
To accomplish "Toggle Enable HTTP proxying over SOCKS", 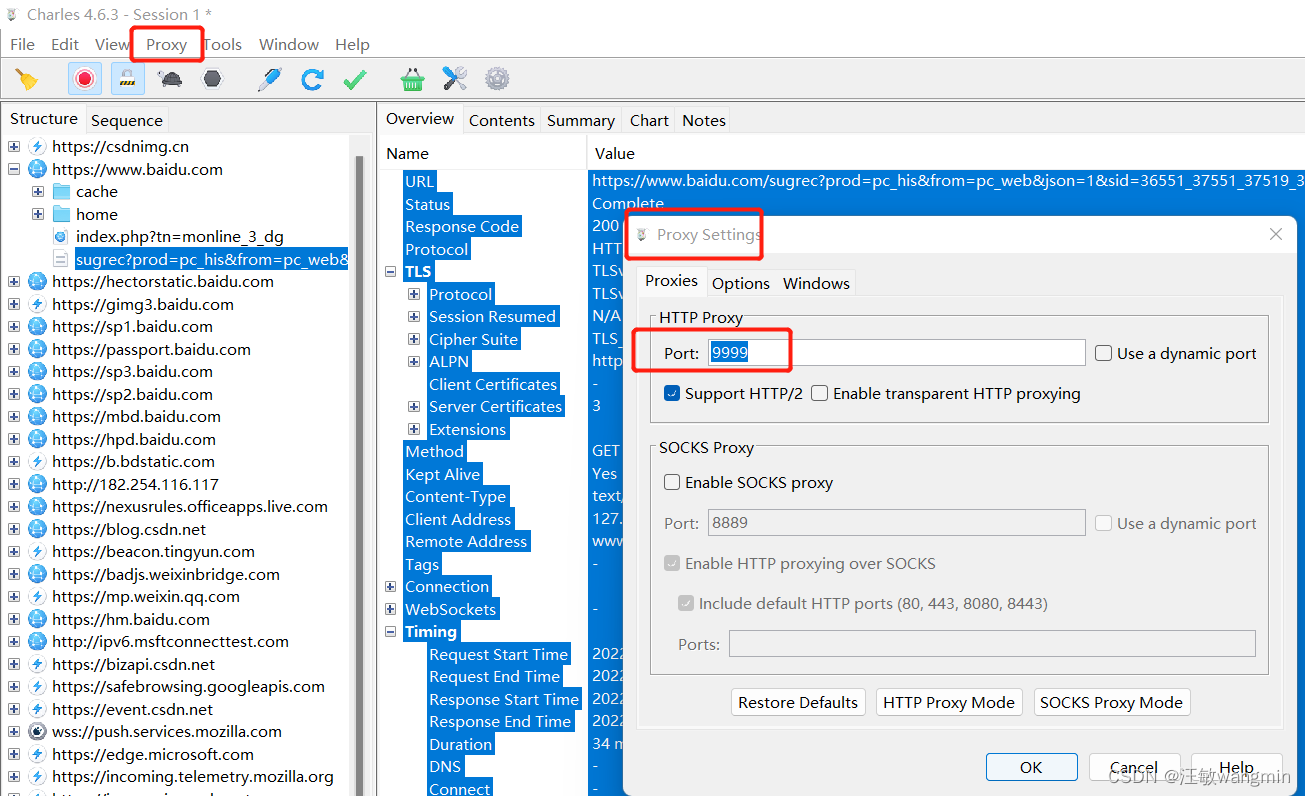I will point(672,563).
